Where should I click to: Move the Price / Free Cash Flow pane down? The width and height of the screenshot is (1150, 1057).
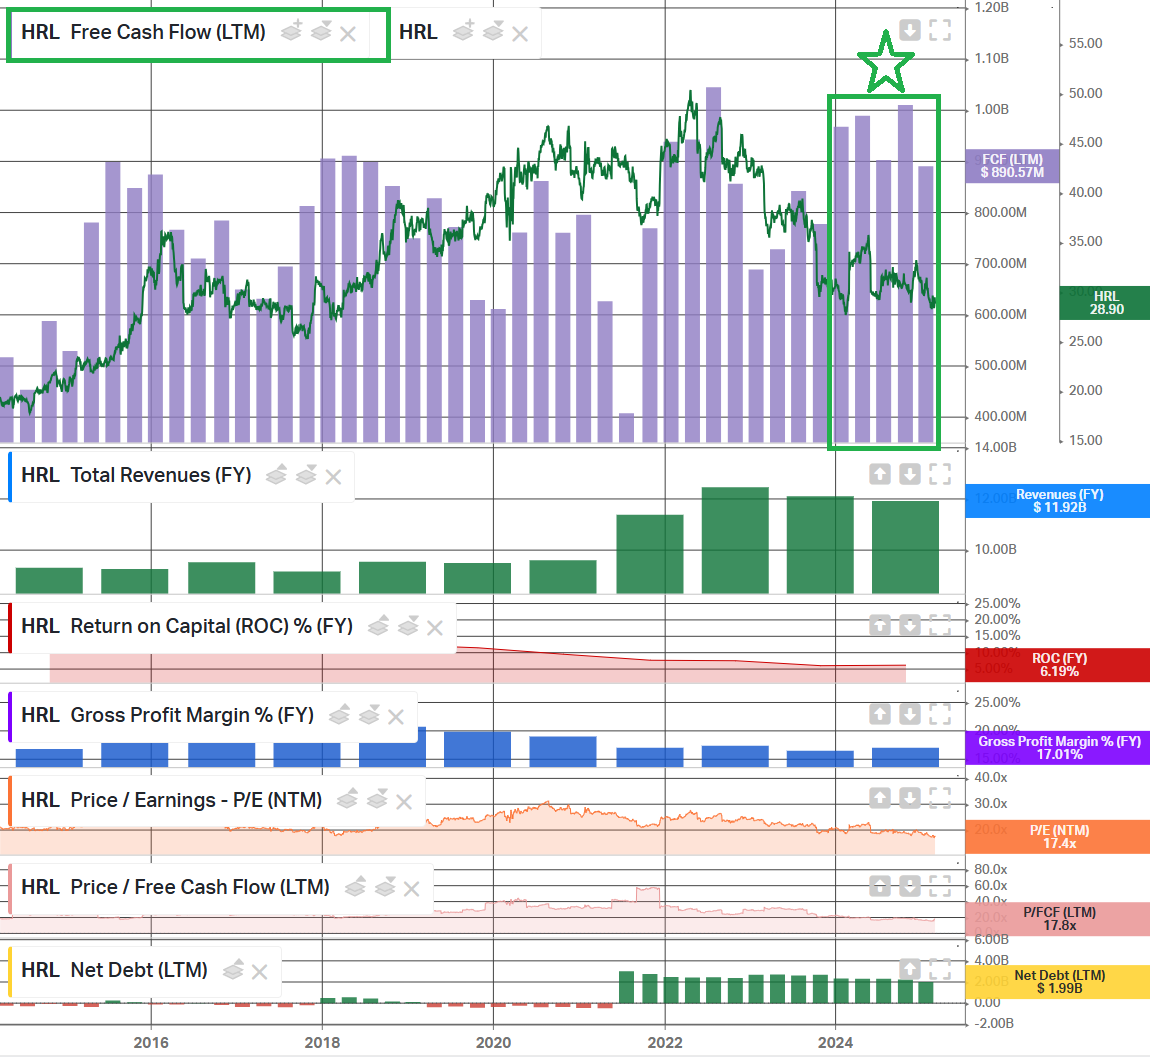[910, 886]
